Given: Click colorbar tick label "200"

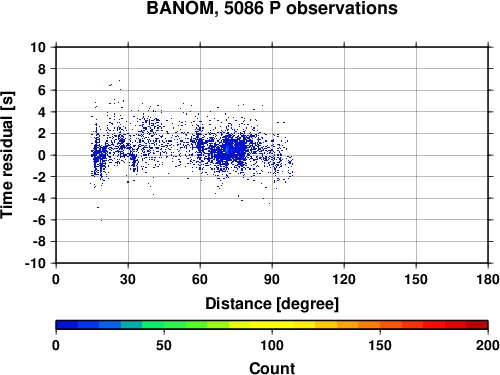Looking at the screenshot, I should tap(488, 345).
